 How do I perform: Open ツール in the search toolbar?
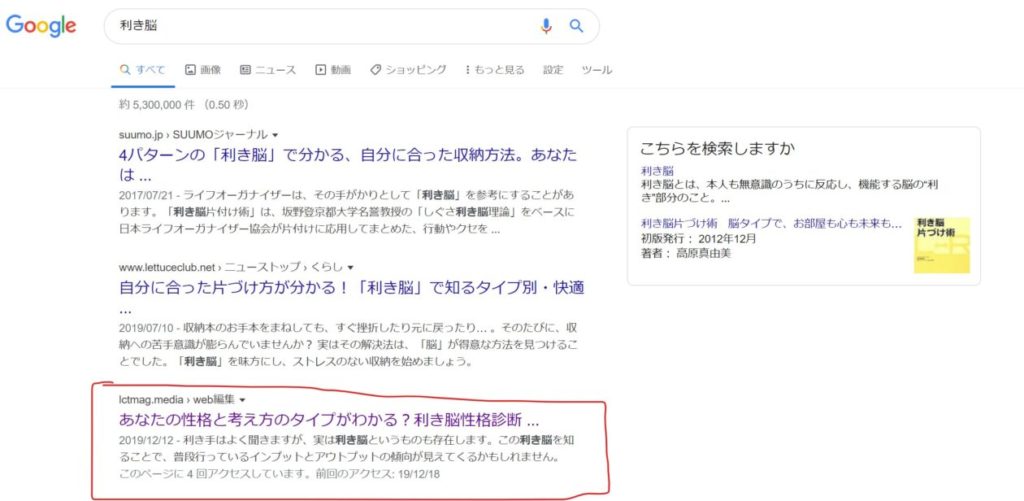click(597, 70)
